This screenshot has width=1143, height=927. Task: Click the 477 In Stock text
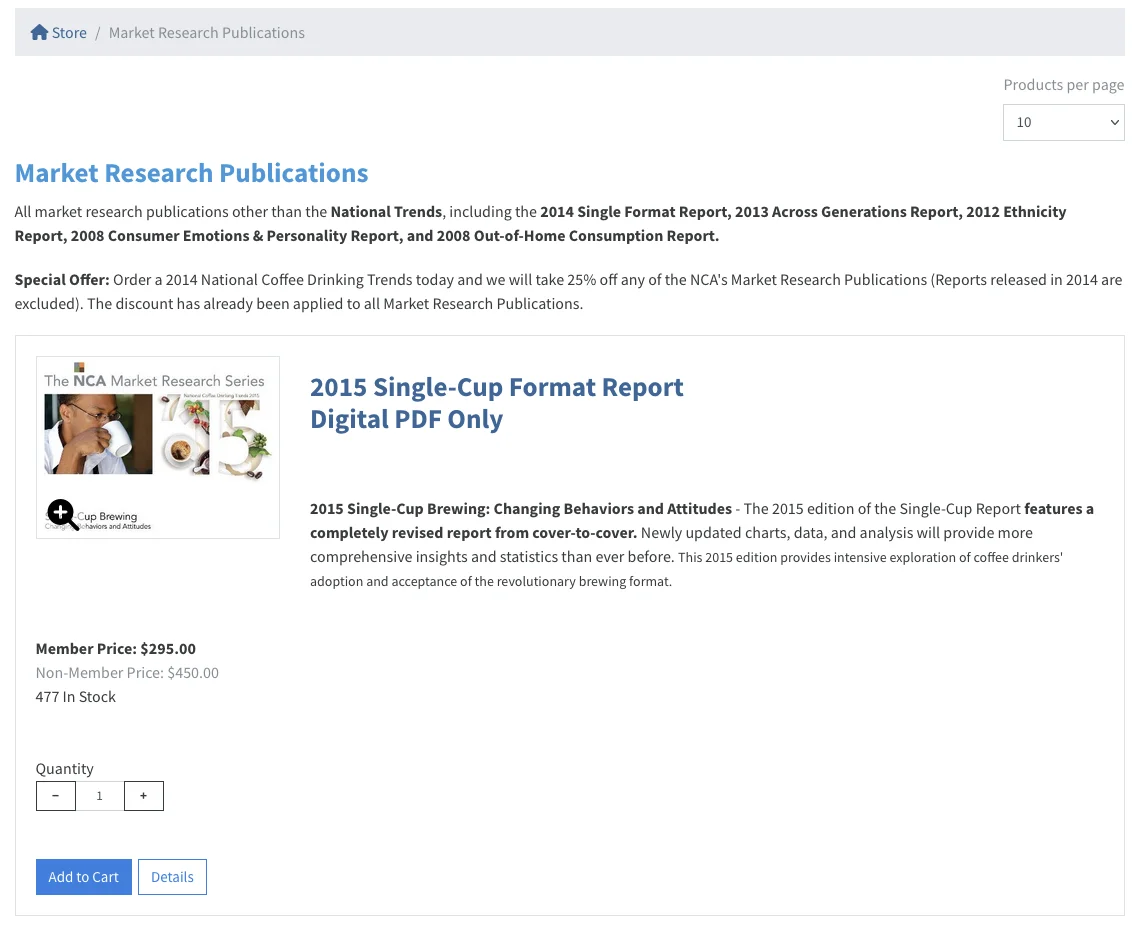click(76, 697)
